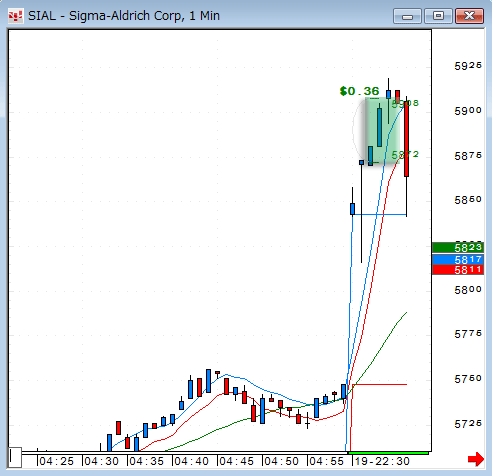The height and width of the screenshot is (476, 492).
Task: Click the 5872 trade label
Action: (405, 154)
